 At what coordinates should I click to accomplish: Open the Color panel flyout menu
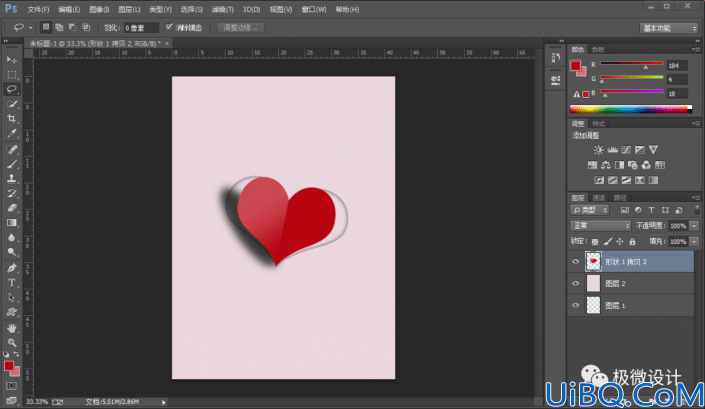(696, 49)
